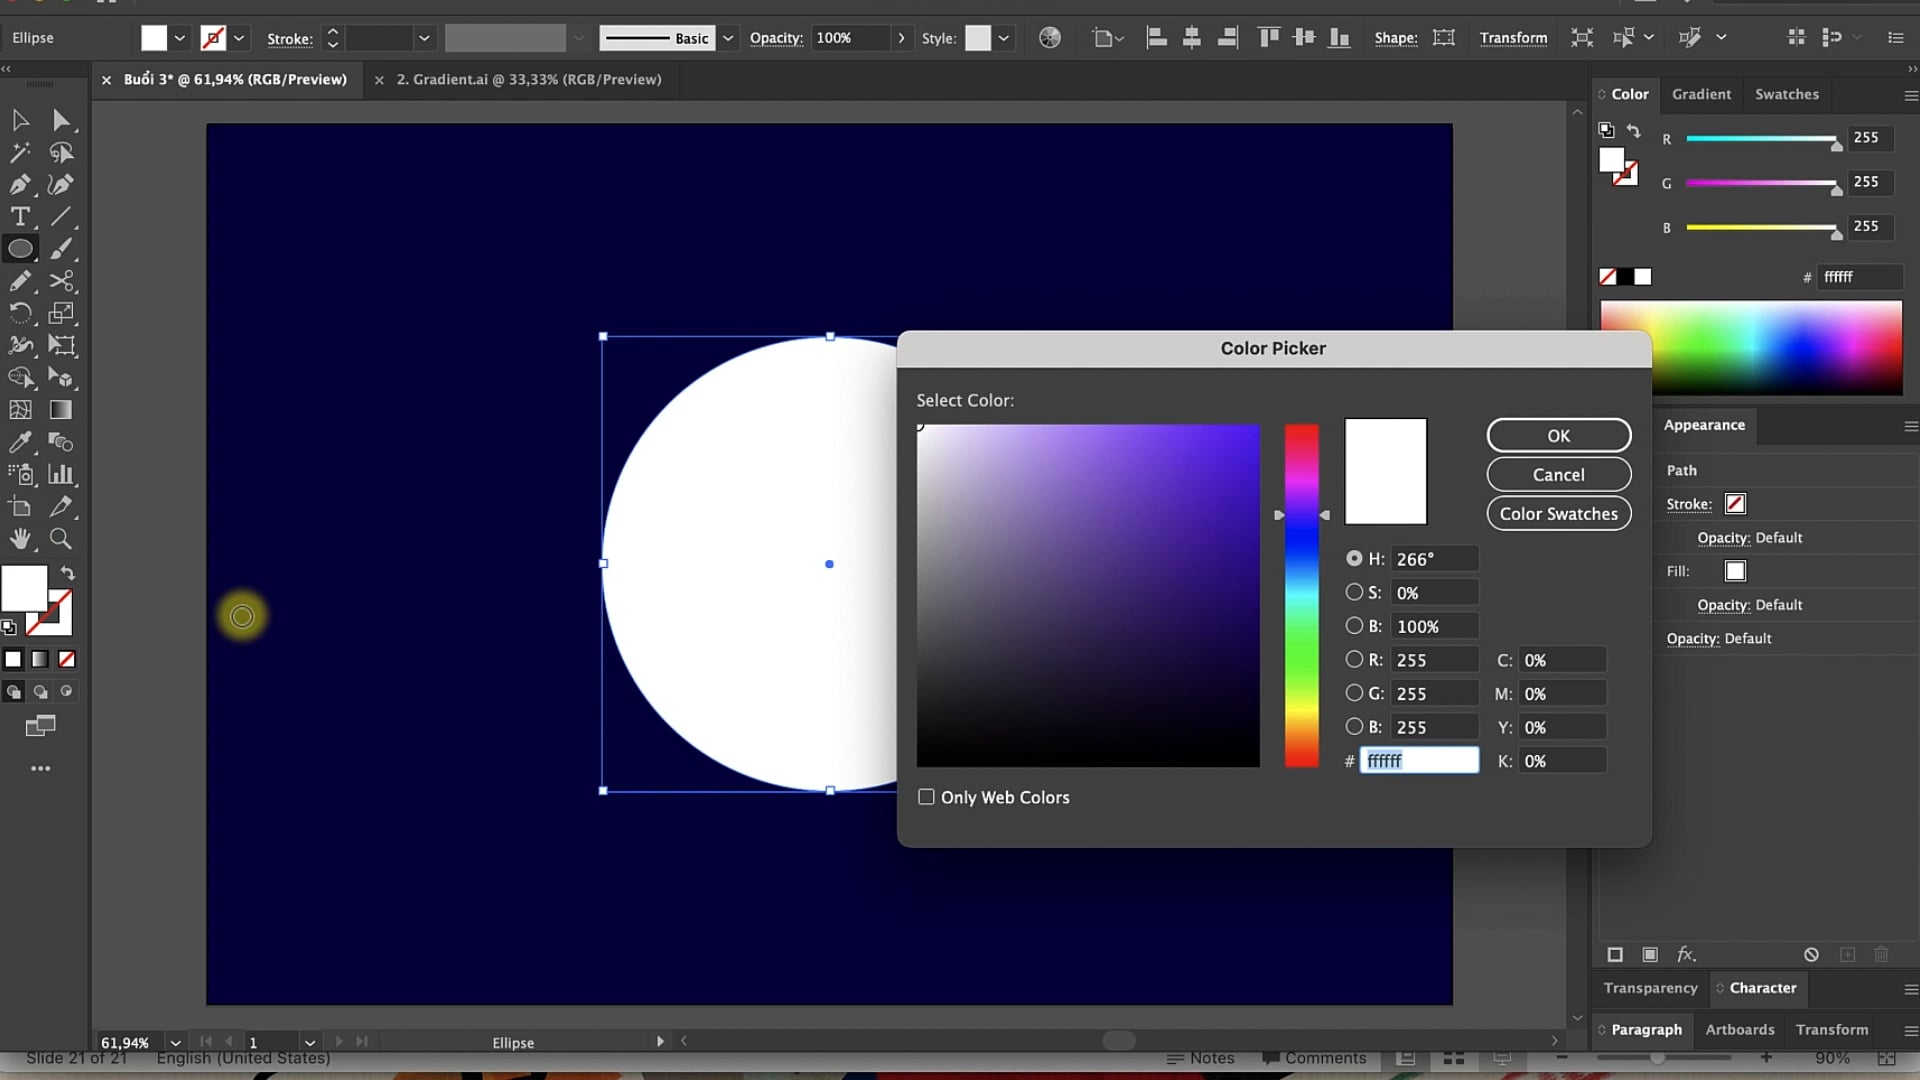Select the Selection tool arrow
1920x1080 pixels.
click(20, 121)
